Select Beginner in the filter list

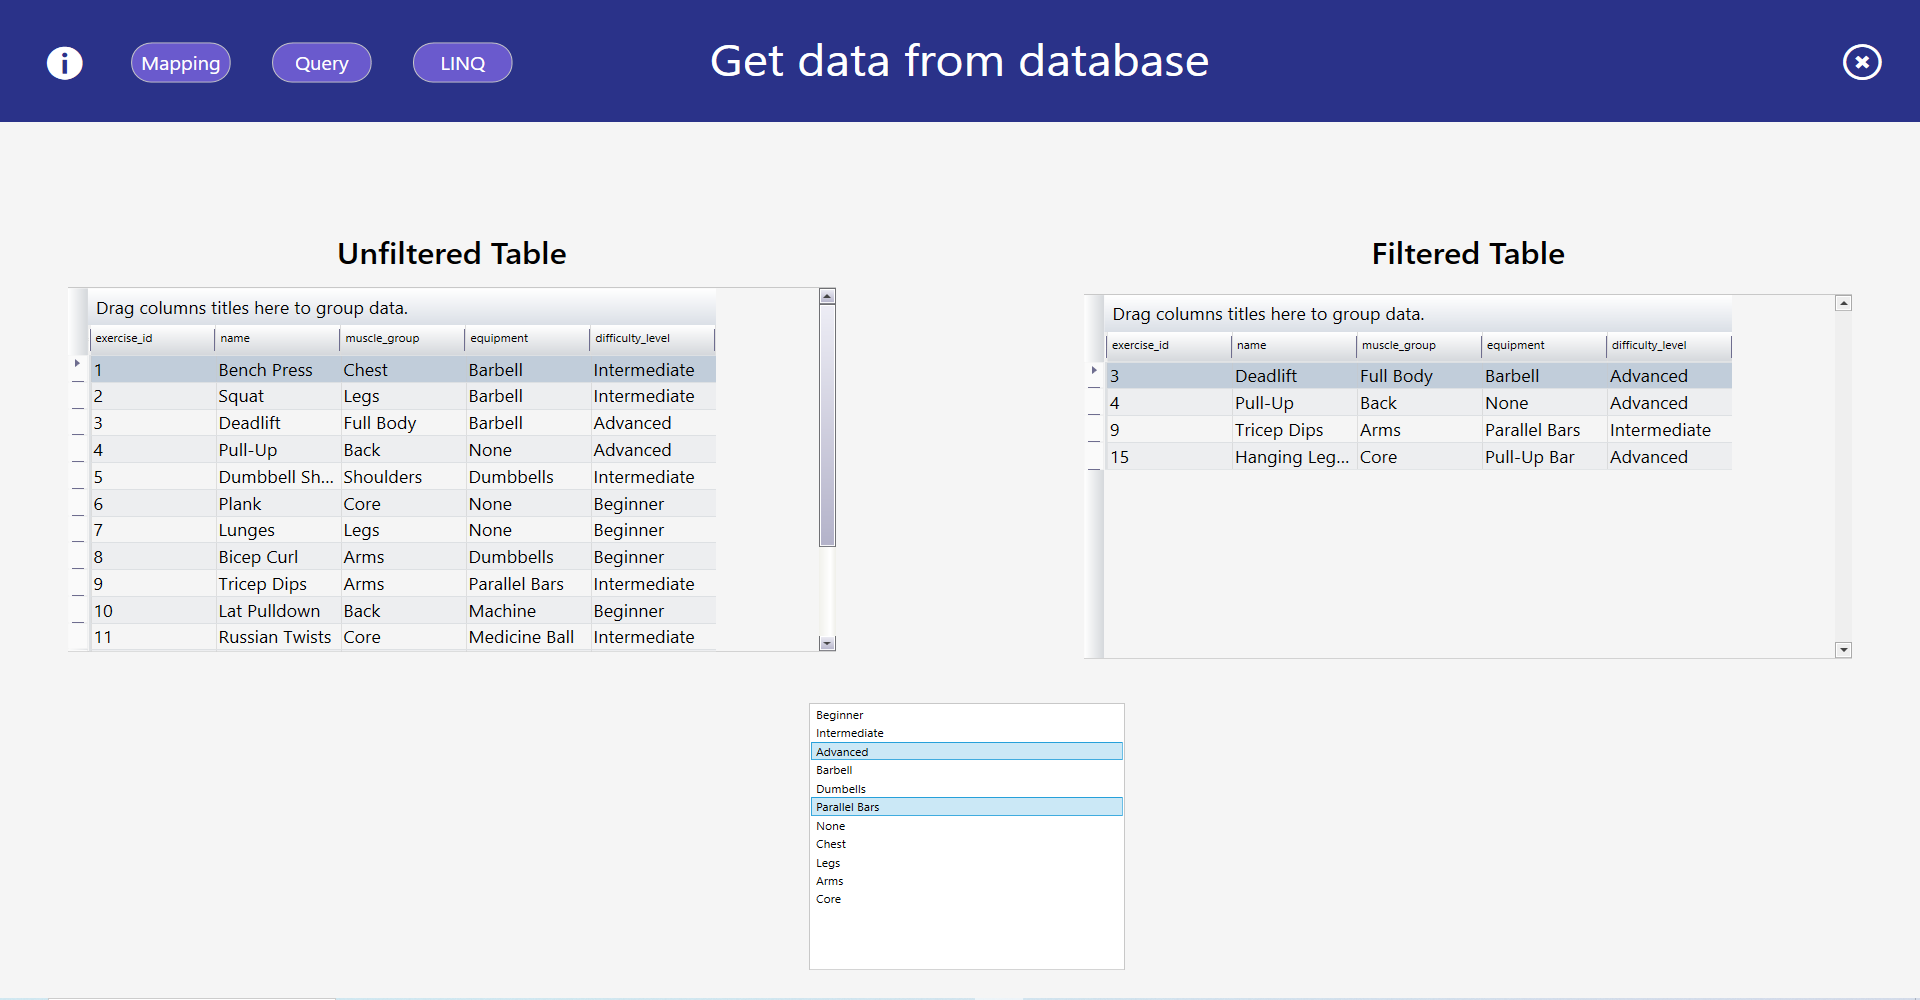(840, 715)
